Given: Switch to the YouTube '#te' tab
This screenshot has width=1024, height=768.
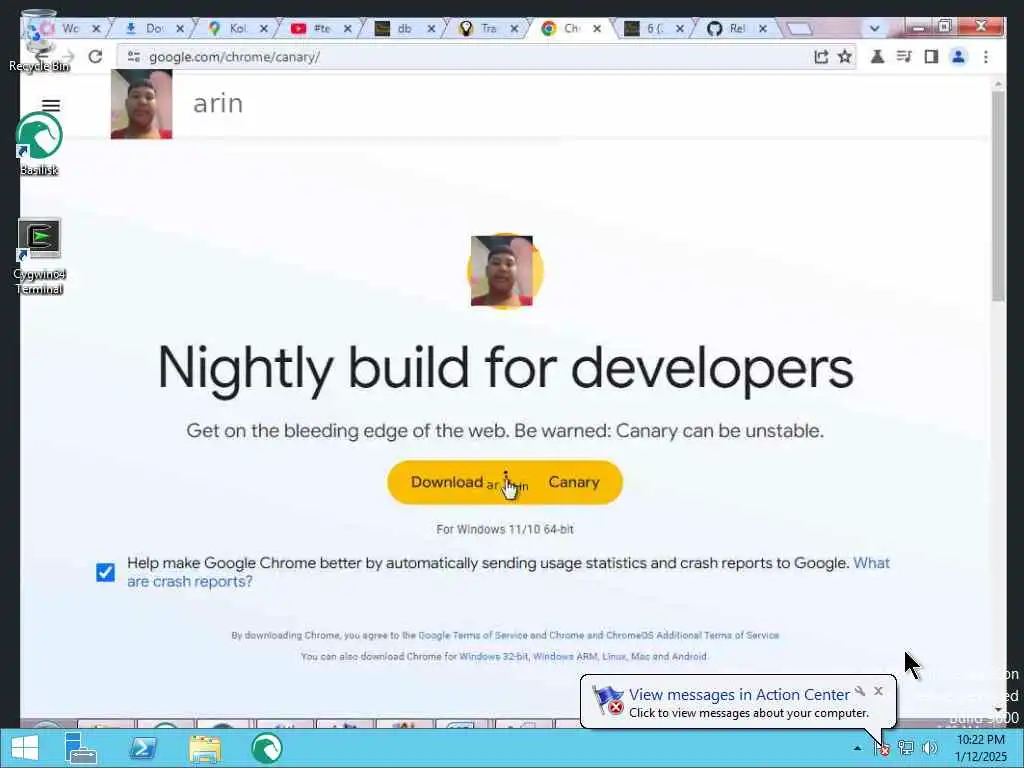Looking at the screenshot, I should [x=321, y=29].
